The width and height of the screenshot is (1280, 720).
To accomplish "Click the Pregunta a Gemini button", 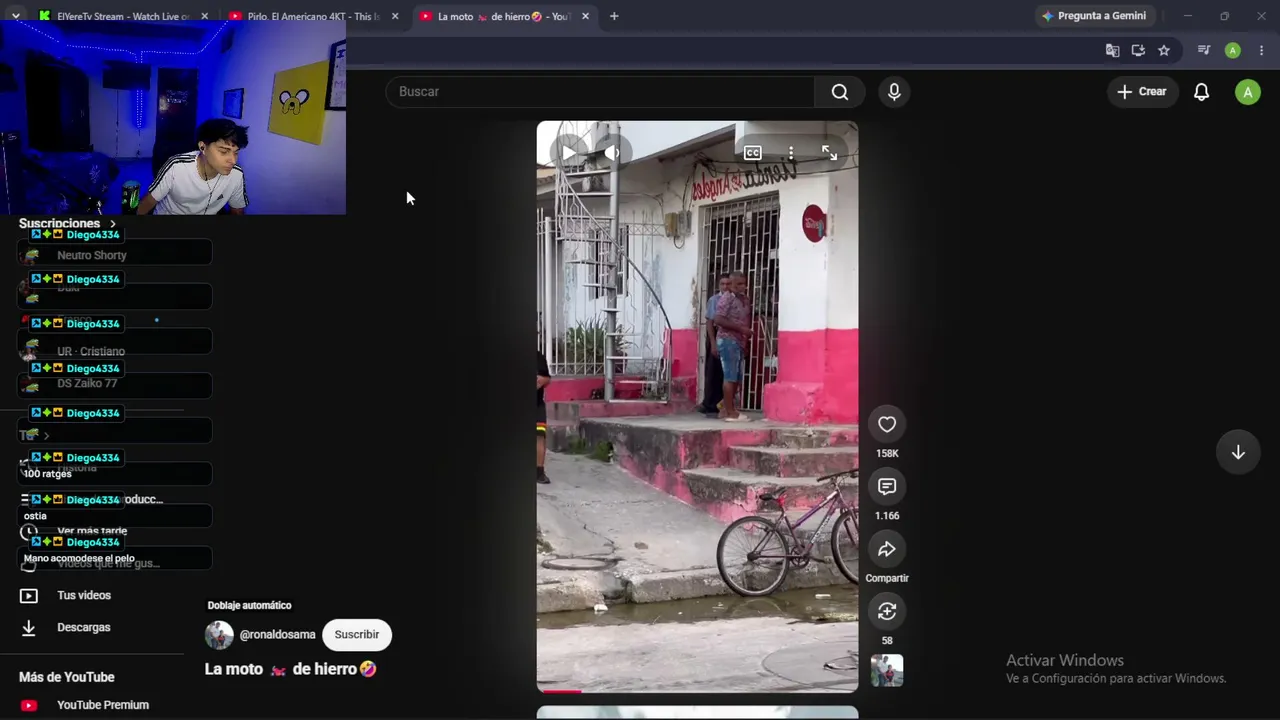I will 1094,16.
